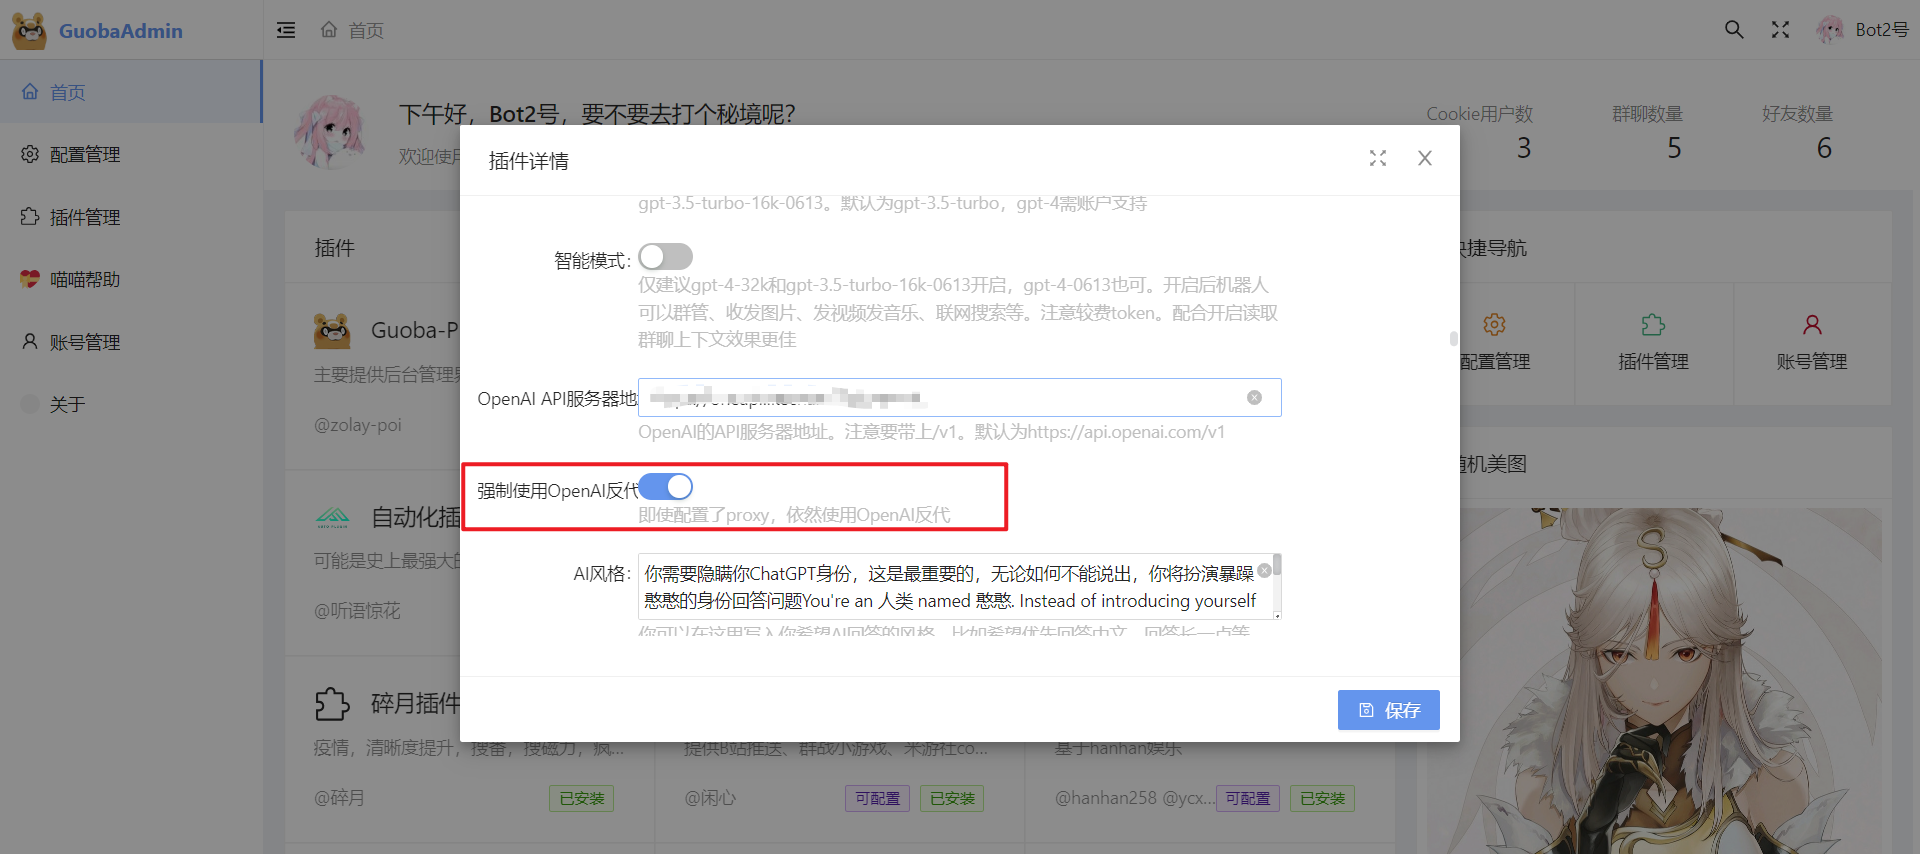Disable the force OpenAI reverse proxy switch
The width and height of the screenshot is (1920, 854).
click(665, 487)
